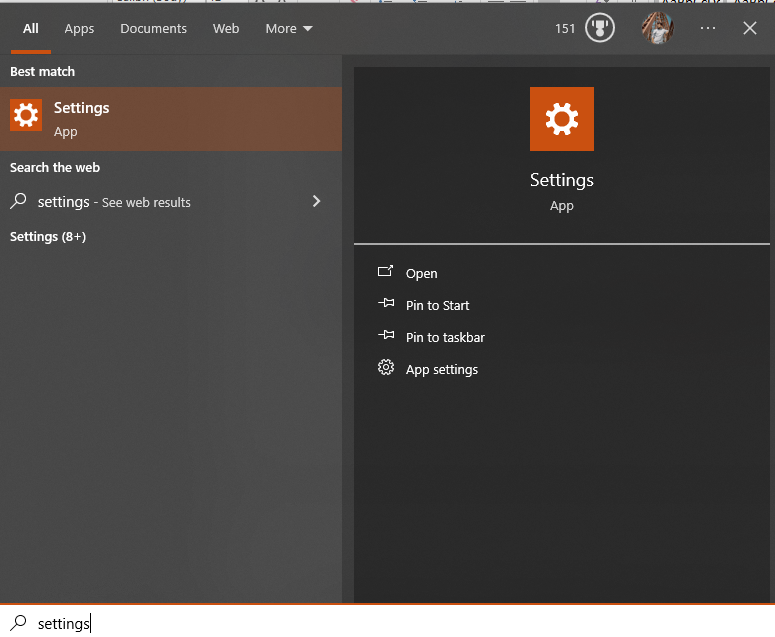
Task: Switch to the Apps tab
Action: pos(79,29)
